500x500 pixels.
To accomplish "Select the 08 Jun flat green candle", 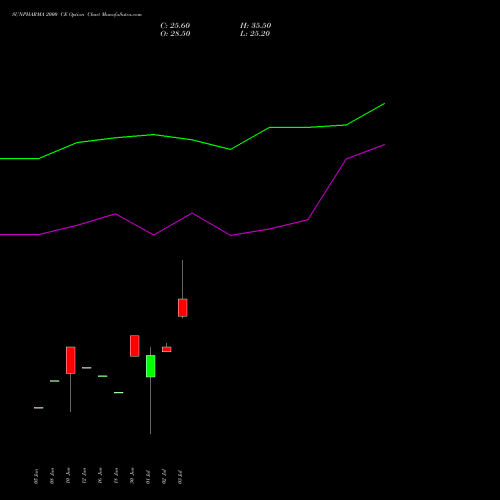I will tap(55, 381).
